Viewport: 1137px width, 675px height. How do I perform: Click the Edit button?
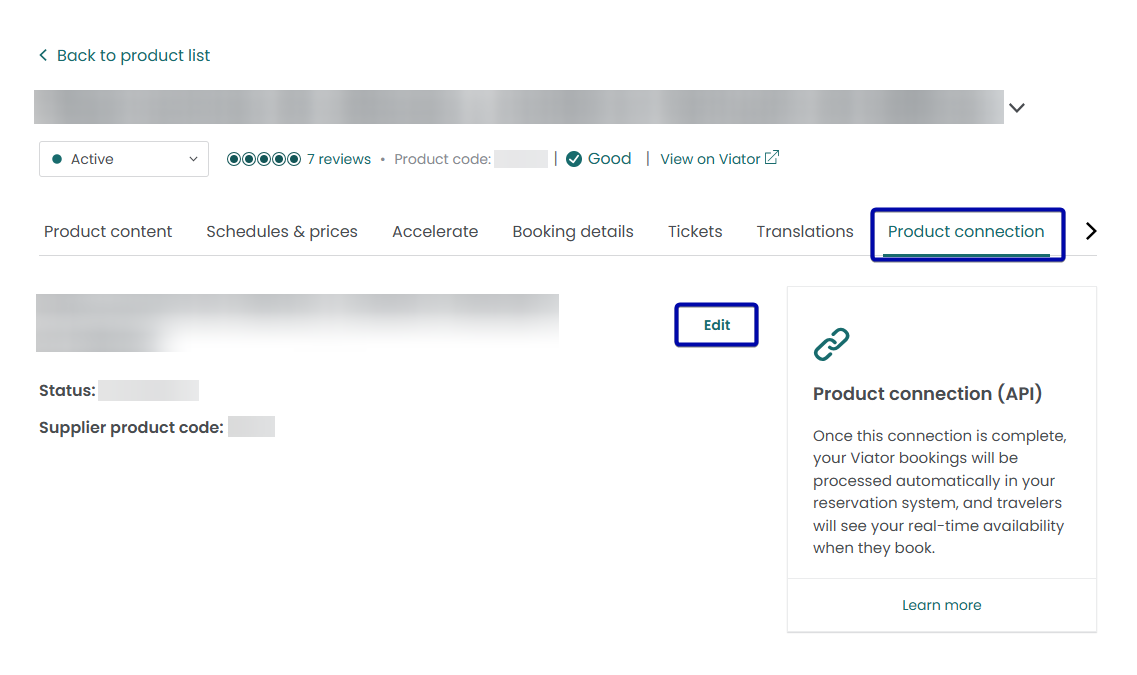coord(717,325)
